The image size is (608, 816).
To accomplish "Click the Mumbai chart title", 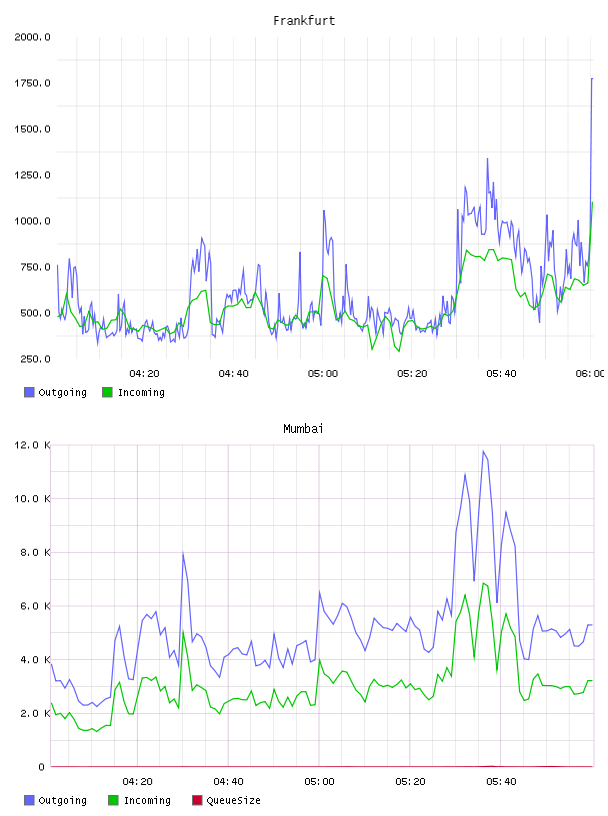I will (x=303, y=429).
